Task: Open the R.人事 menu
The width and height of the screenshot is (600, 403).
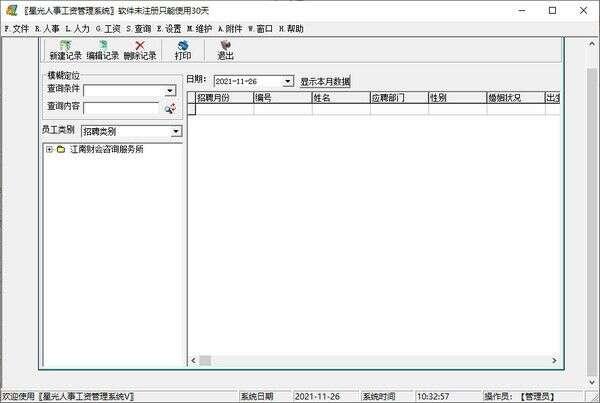Action: pos(47,29)
